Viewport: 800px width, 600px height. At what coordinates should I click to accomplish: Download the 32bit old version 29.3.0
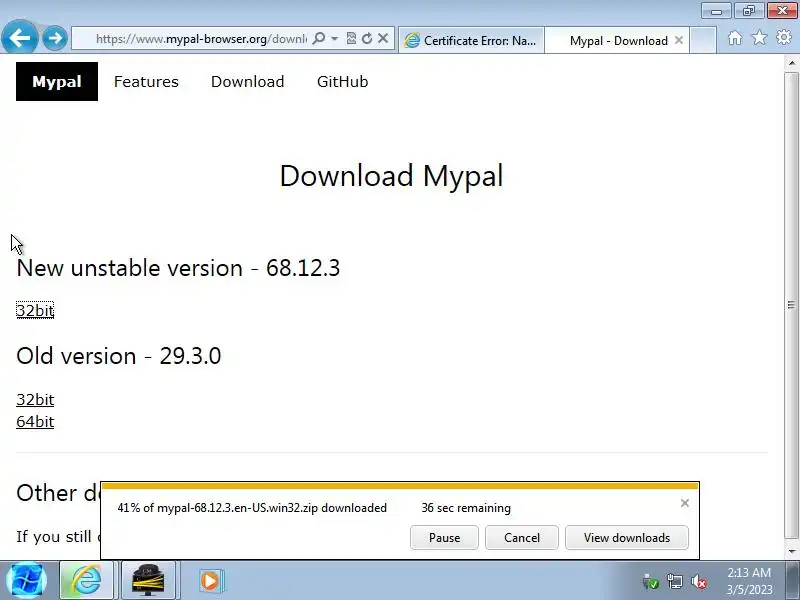35,399
